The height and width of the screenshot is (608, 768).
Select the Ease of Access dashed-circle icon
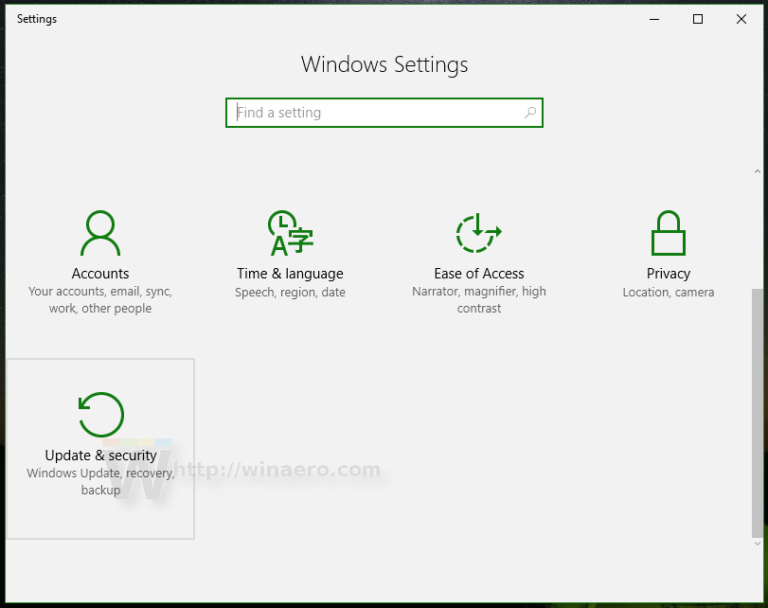[x=479, y=234]
